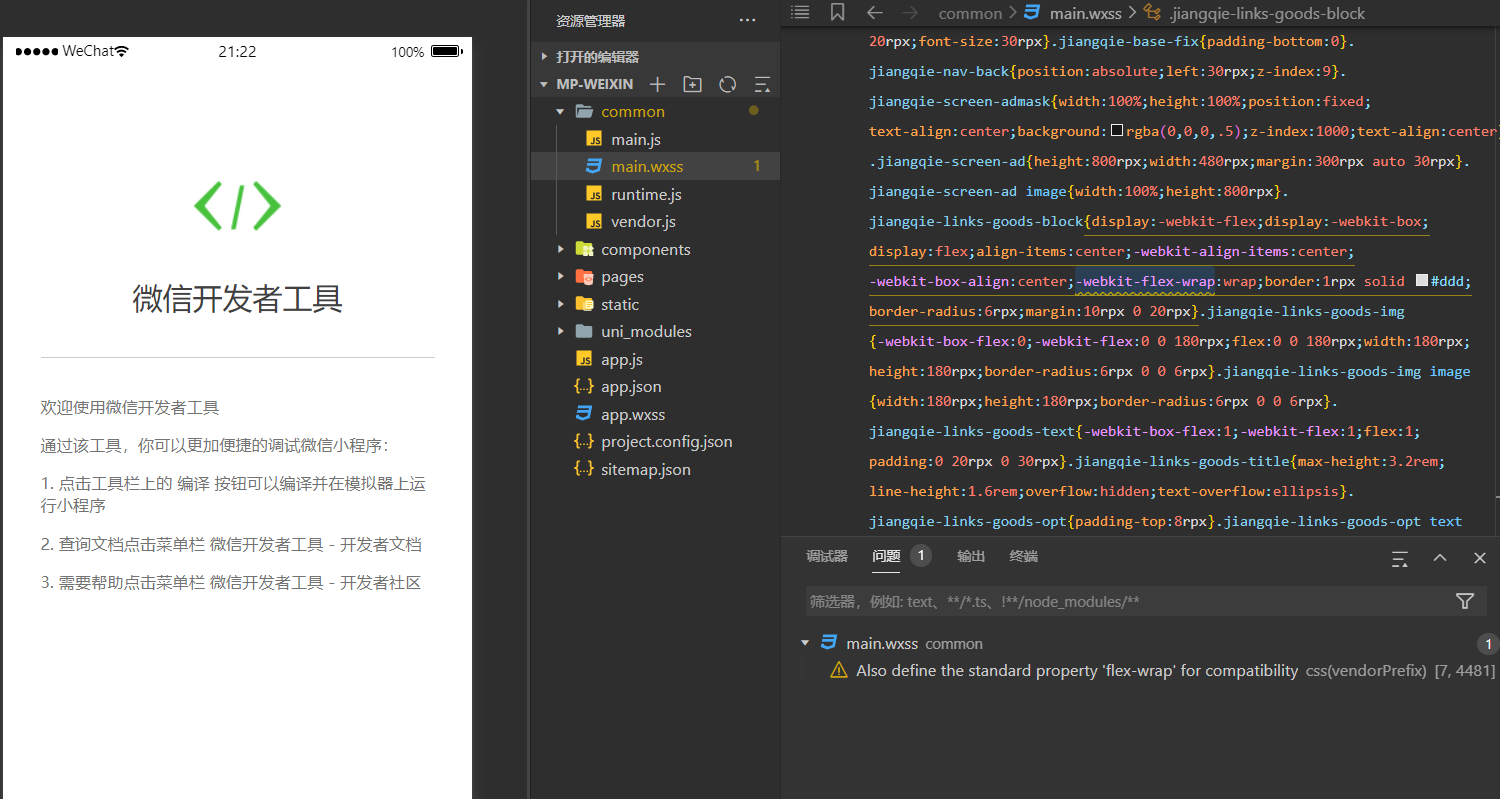This screenshot has height=799, width=1500.
Task: Click the 21:22 clock in simulator
Action: tap(237, 51)
